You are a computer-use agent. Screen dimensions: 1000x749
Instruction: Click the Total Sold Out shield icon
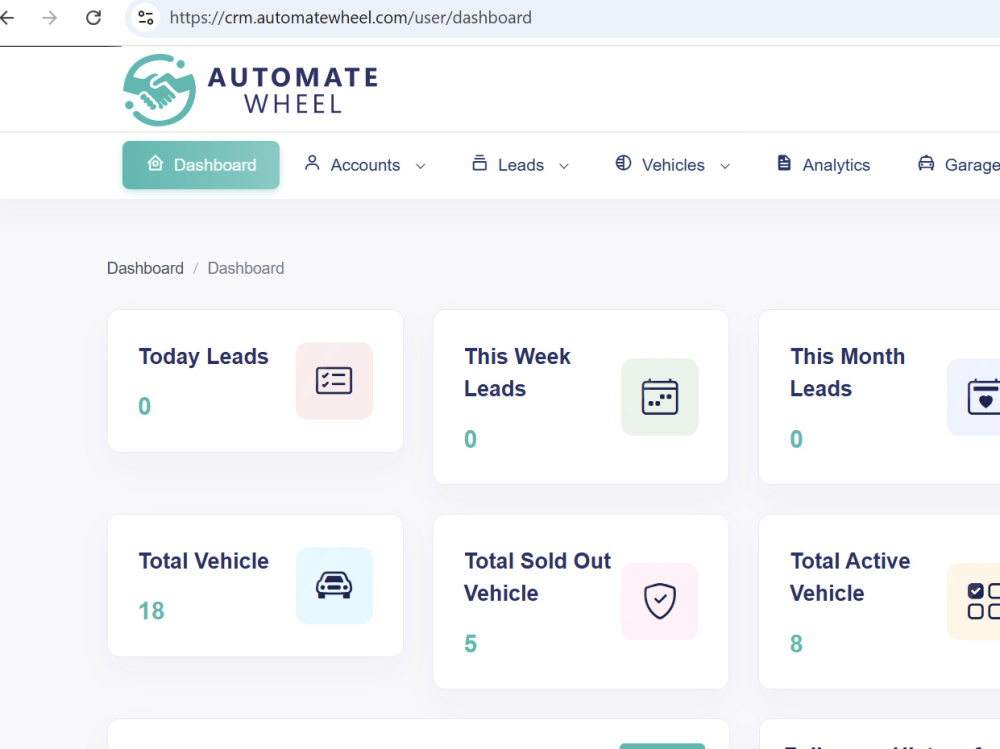point(660,601)
